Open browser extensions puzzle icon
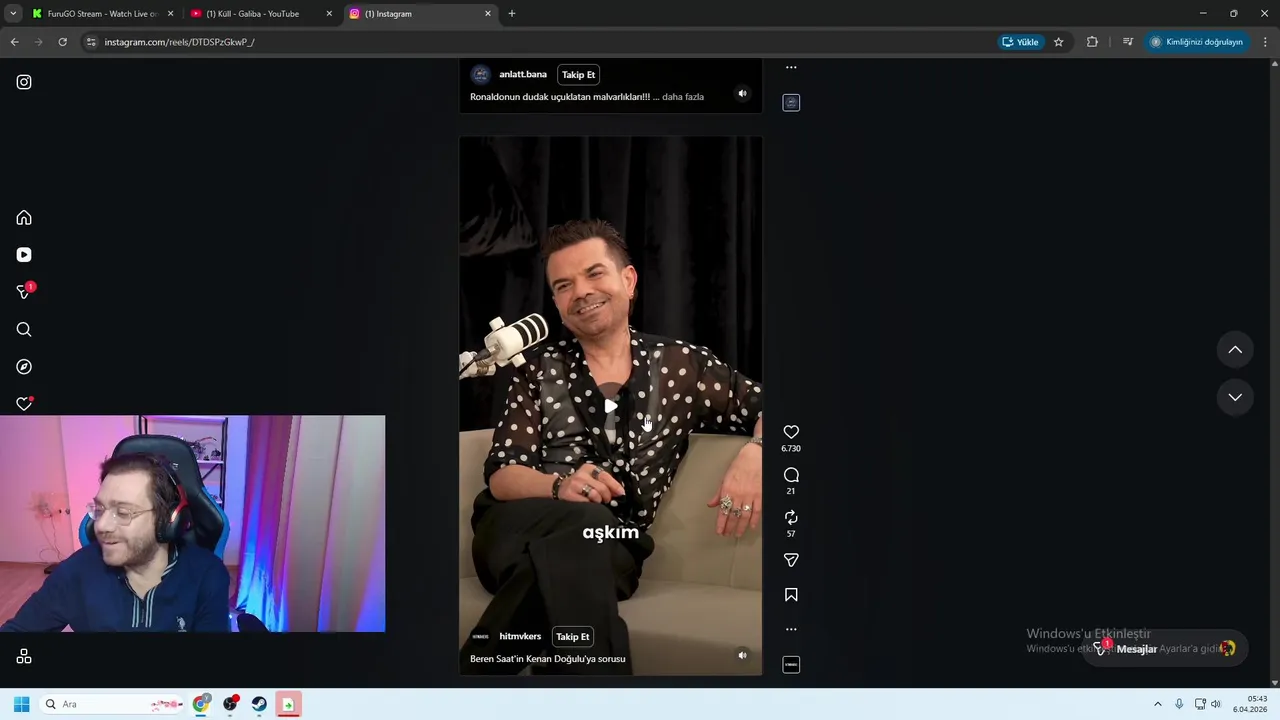Image resolution: width=1280 pixels, height=720 pixels. coord(1092,42)
